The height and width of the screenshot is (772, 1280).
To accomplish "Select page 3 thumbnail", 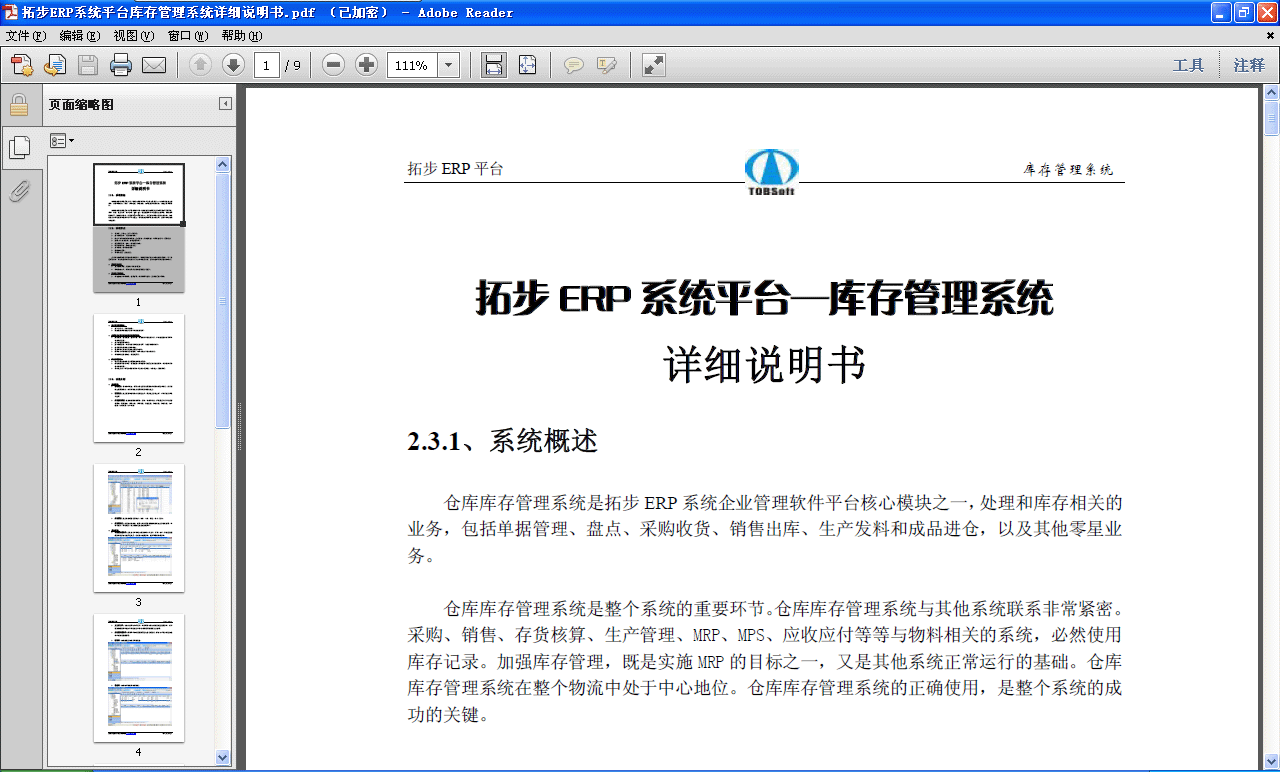I will [x=139, y=527].
